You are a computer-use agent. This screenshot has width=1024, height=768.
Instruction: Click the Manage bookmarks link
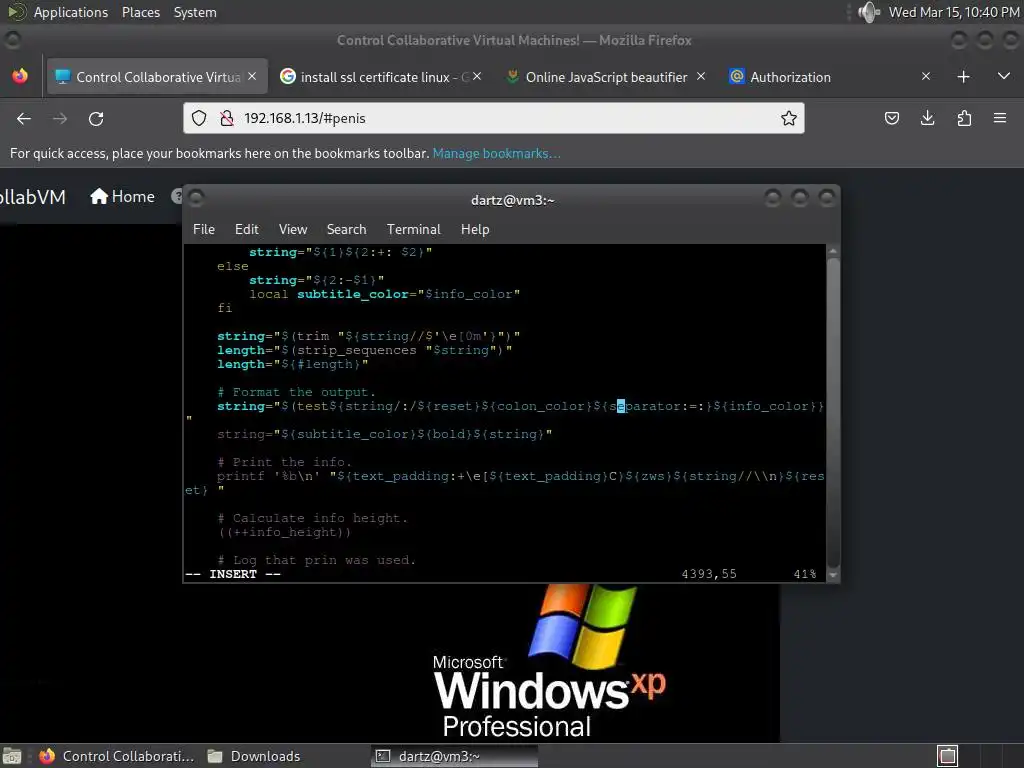[496, 153]
